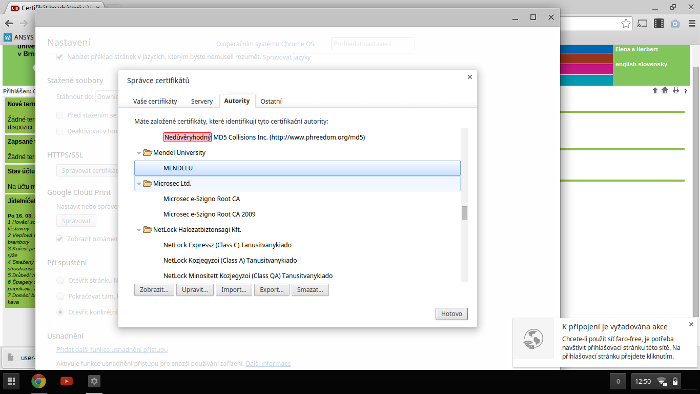The width and height of the screenshot is (700, 394).
Task: Click the settings gear shelf icon
Action: pyautogui.click(x=94, y=381)
